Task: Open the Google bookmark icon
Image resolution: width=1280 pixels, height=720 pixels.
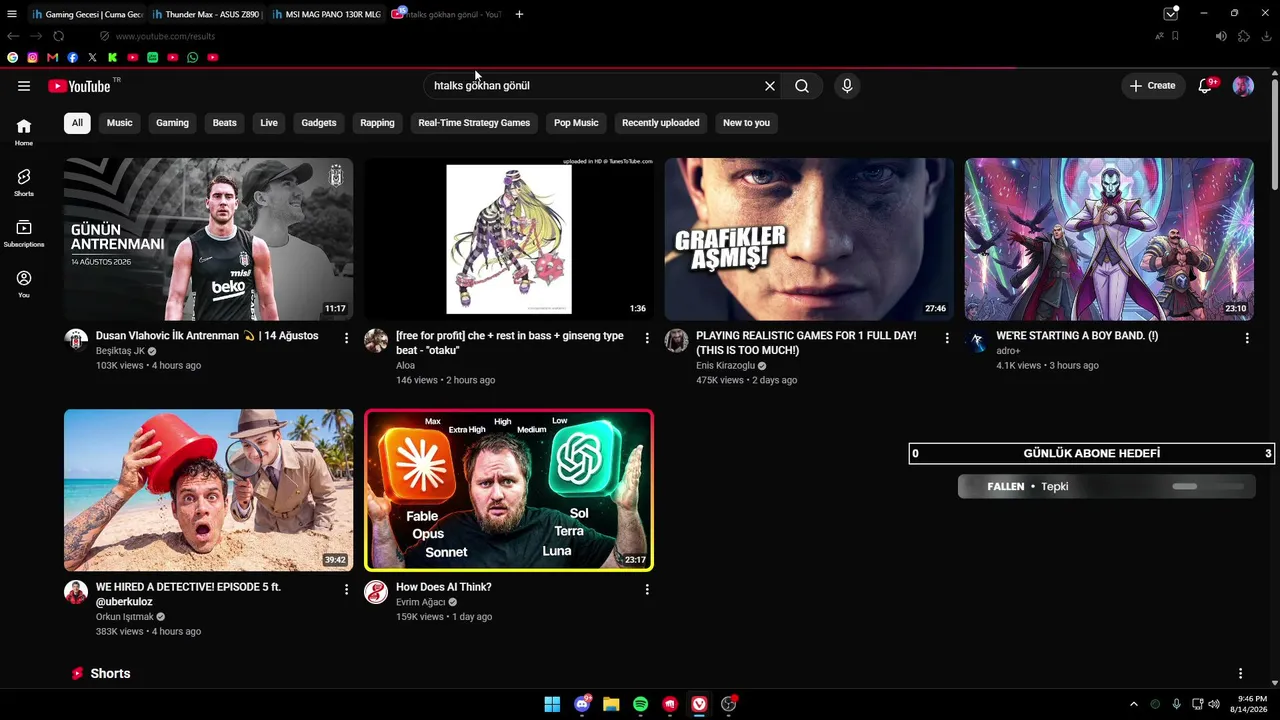Action: pos(12,58)
